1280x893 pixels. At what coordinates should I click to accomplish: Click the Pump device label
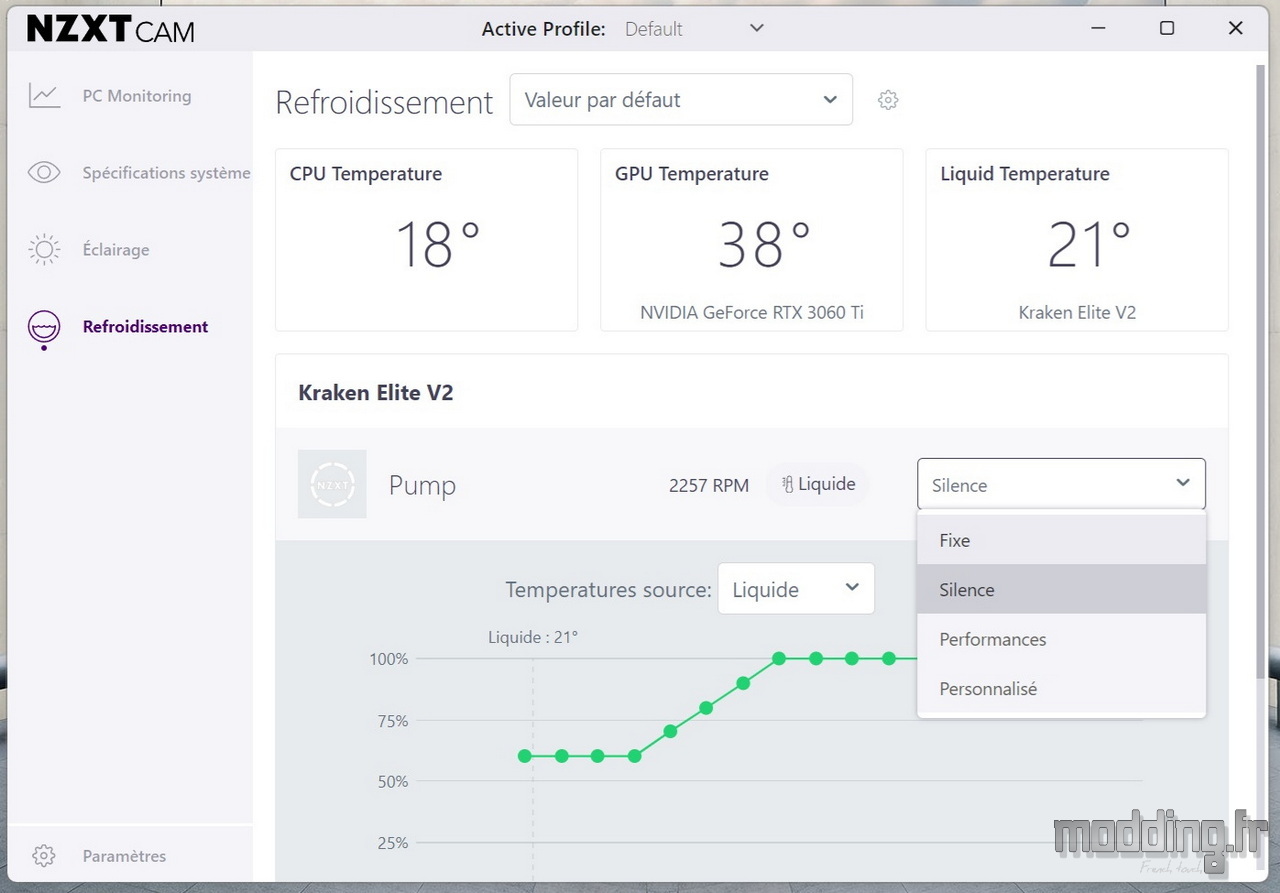click(422, 486)
